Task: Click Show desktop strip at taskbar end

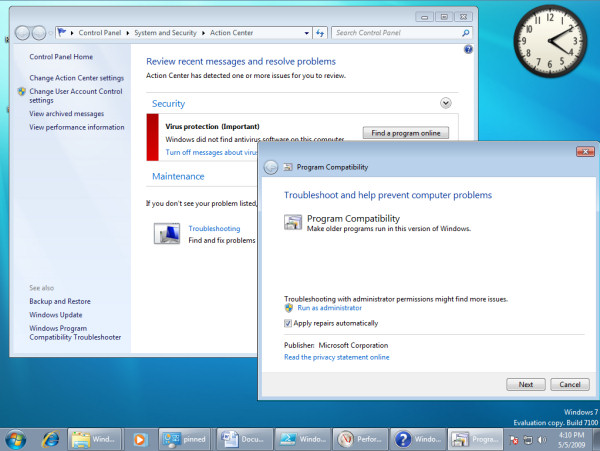Action: (x=596, y=440)
